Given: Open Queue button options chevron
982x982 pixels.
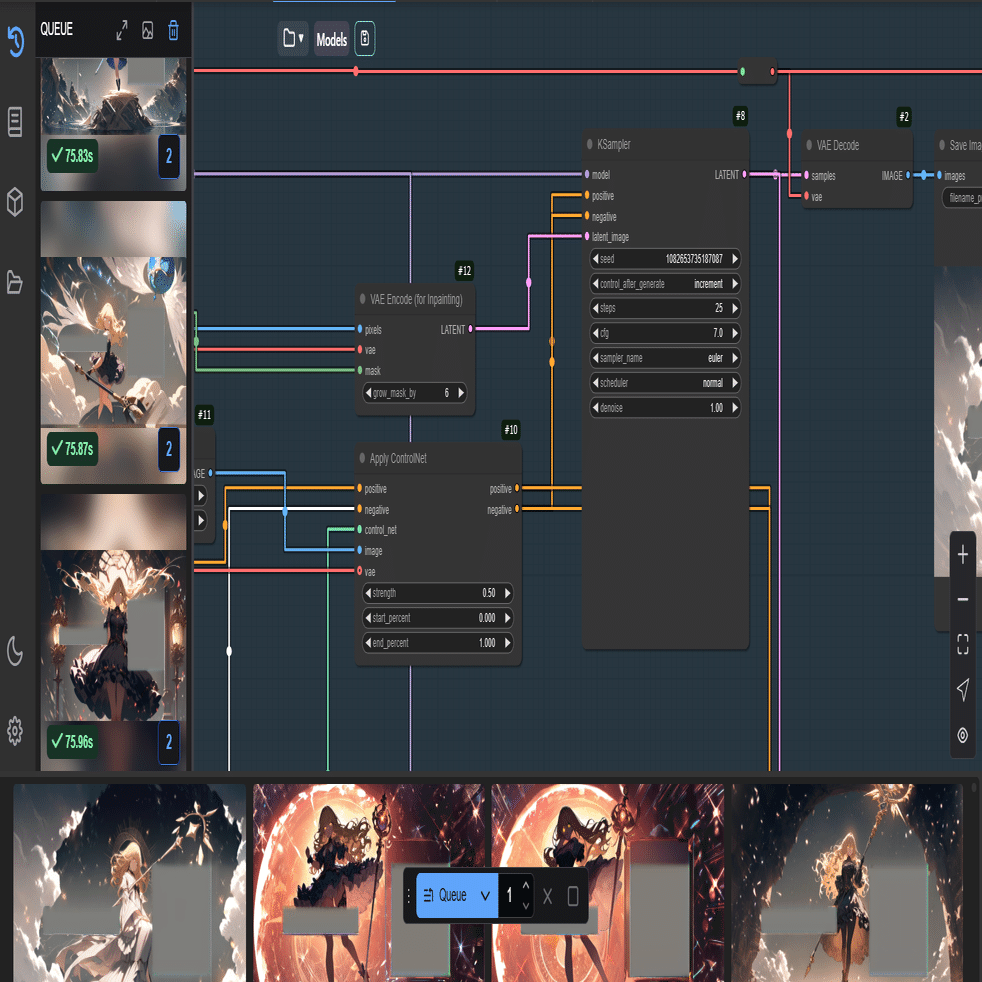Looking at the screenshot, I should click(485, 896).
